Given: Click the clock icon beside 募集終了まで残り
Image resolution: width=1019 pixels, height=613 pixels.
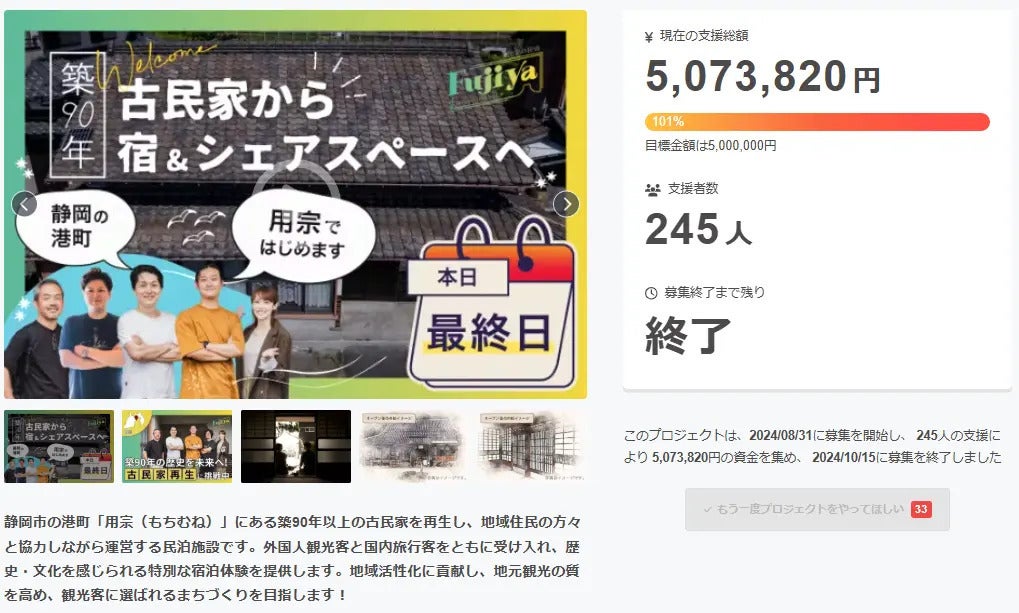Looking at the screenshot, I should [x=651, y=293].
